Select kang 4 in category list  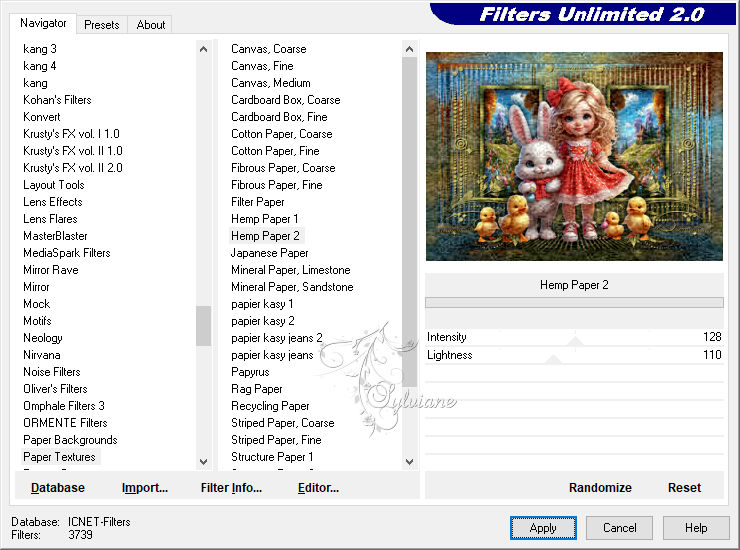tap(40, 66)
